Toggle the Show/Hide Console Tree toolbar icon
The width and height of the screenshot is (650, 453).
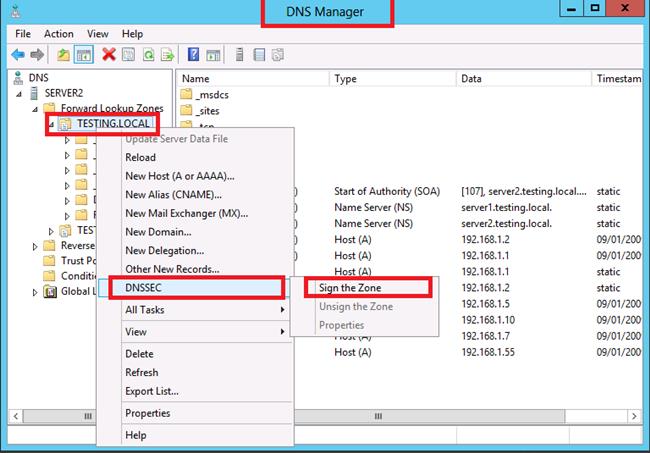click(83, 55)
